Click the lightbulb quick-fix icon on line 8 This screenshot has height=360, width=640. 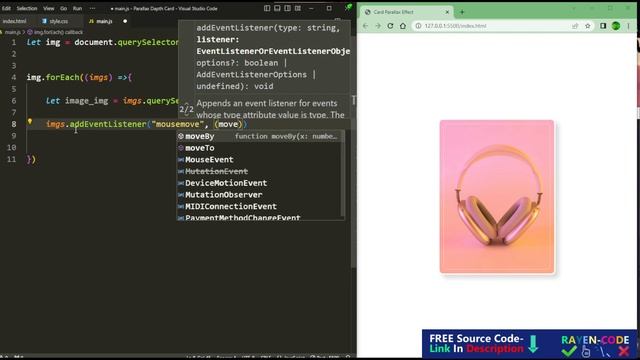(30, 121)
